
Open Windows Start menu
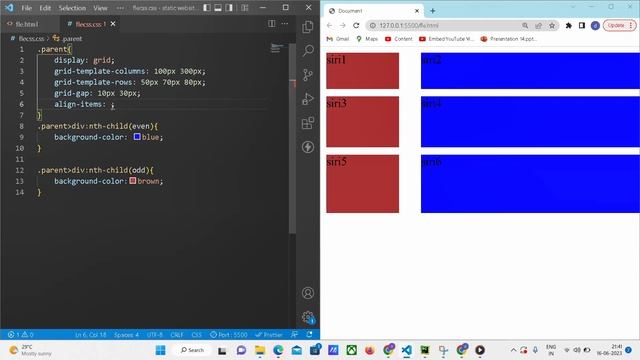pyautogui.click(x=160, y=350)
